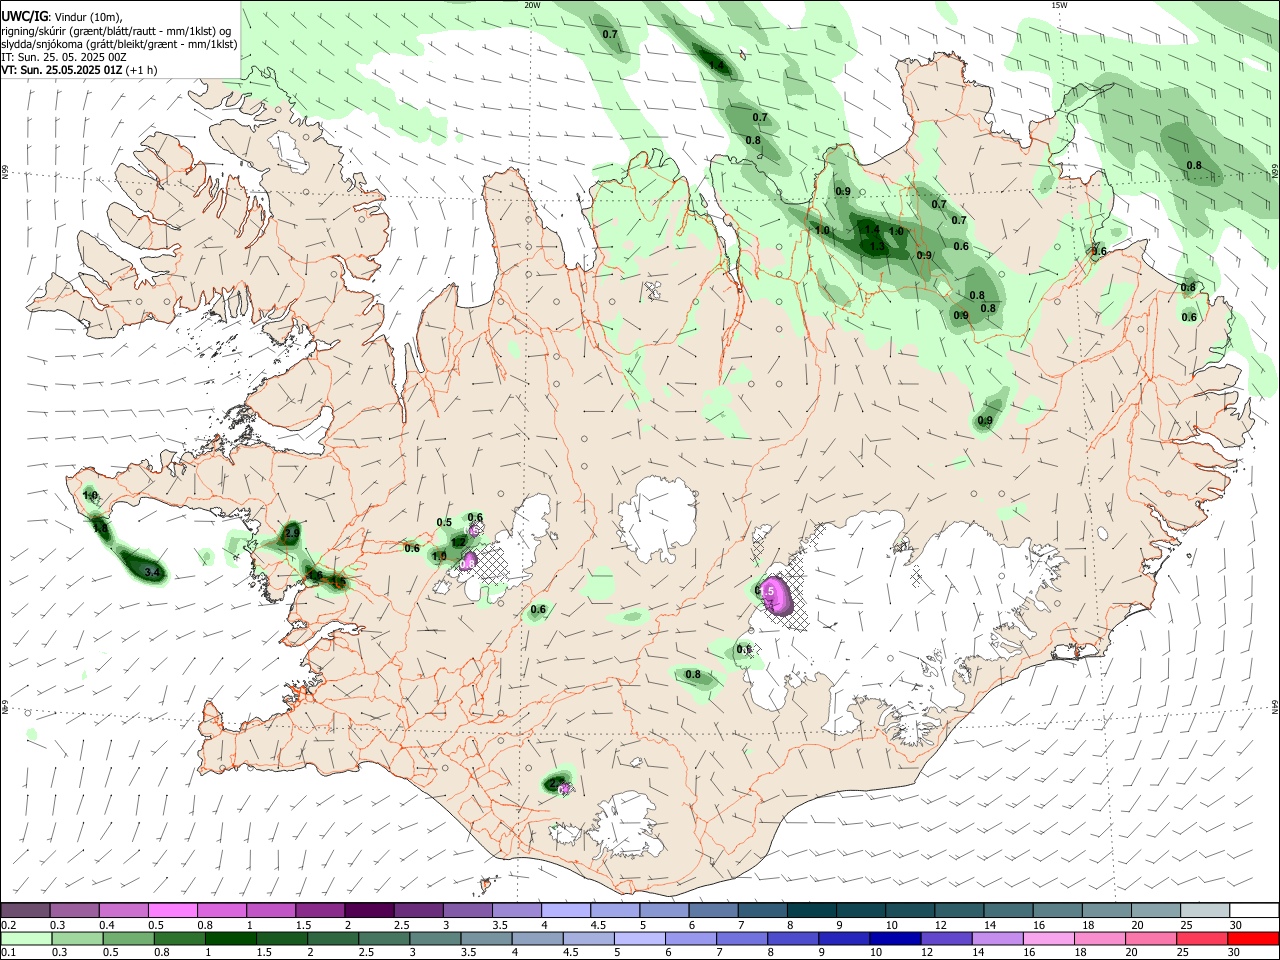This screenshot has height=960, width=1280.
Task: Click the bright red lower-row swatch at 30
Action: 1252,938
